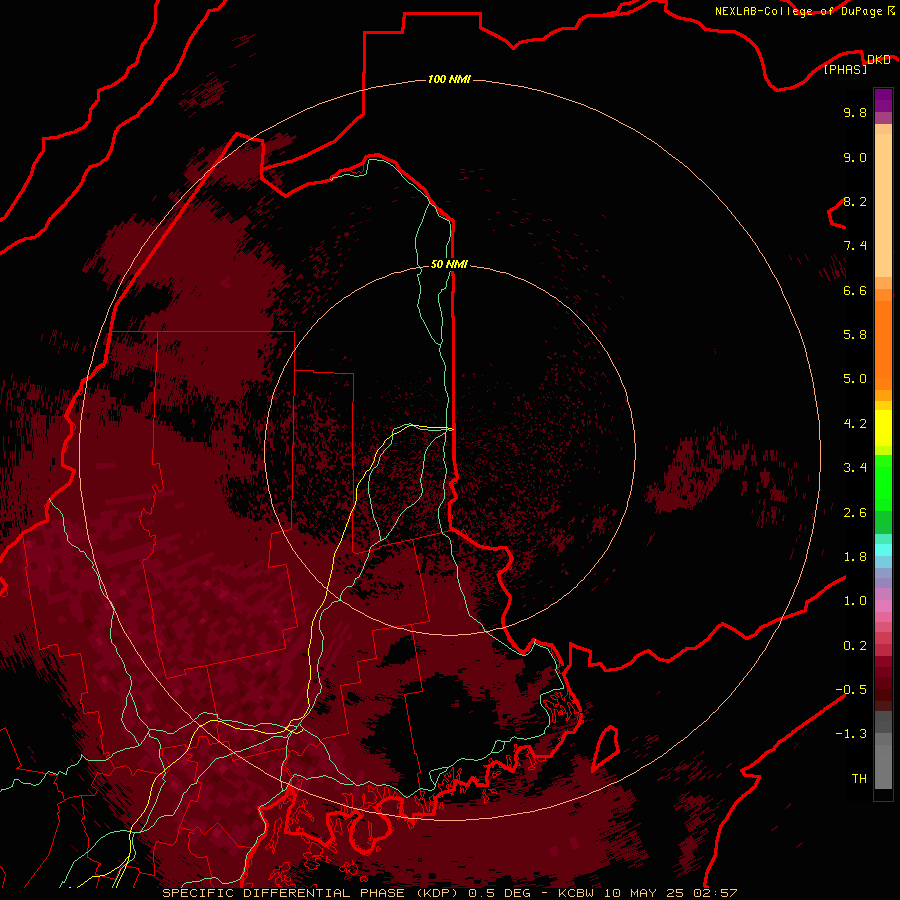Click the 3.4 scale value
Viewport: 900px width, 900px height.
click(855, 468)
